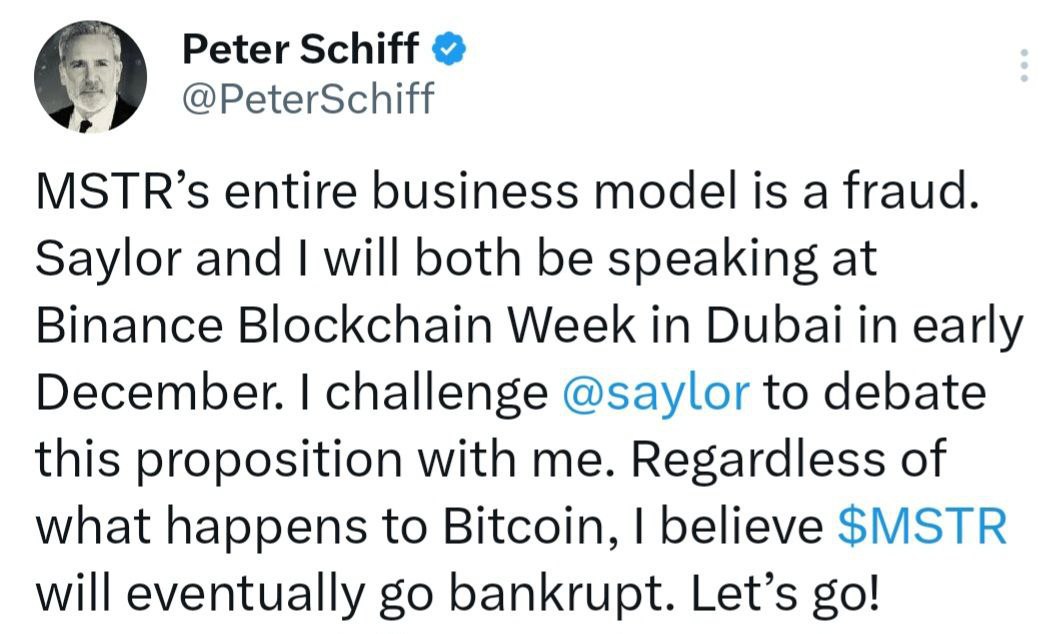Open the $MSTR cashtag link
The image size is (1063, 634).
[921, 527]
